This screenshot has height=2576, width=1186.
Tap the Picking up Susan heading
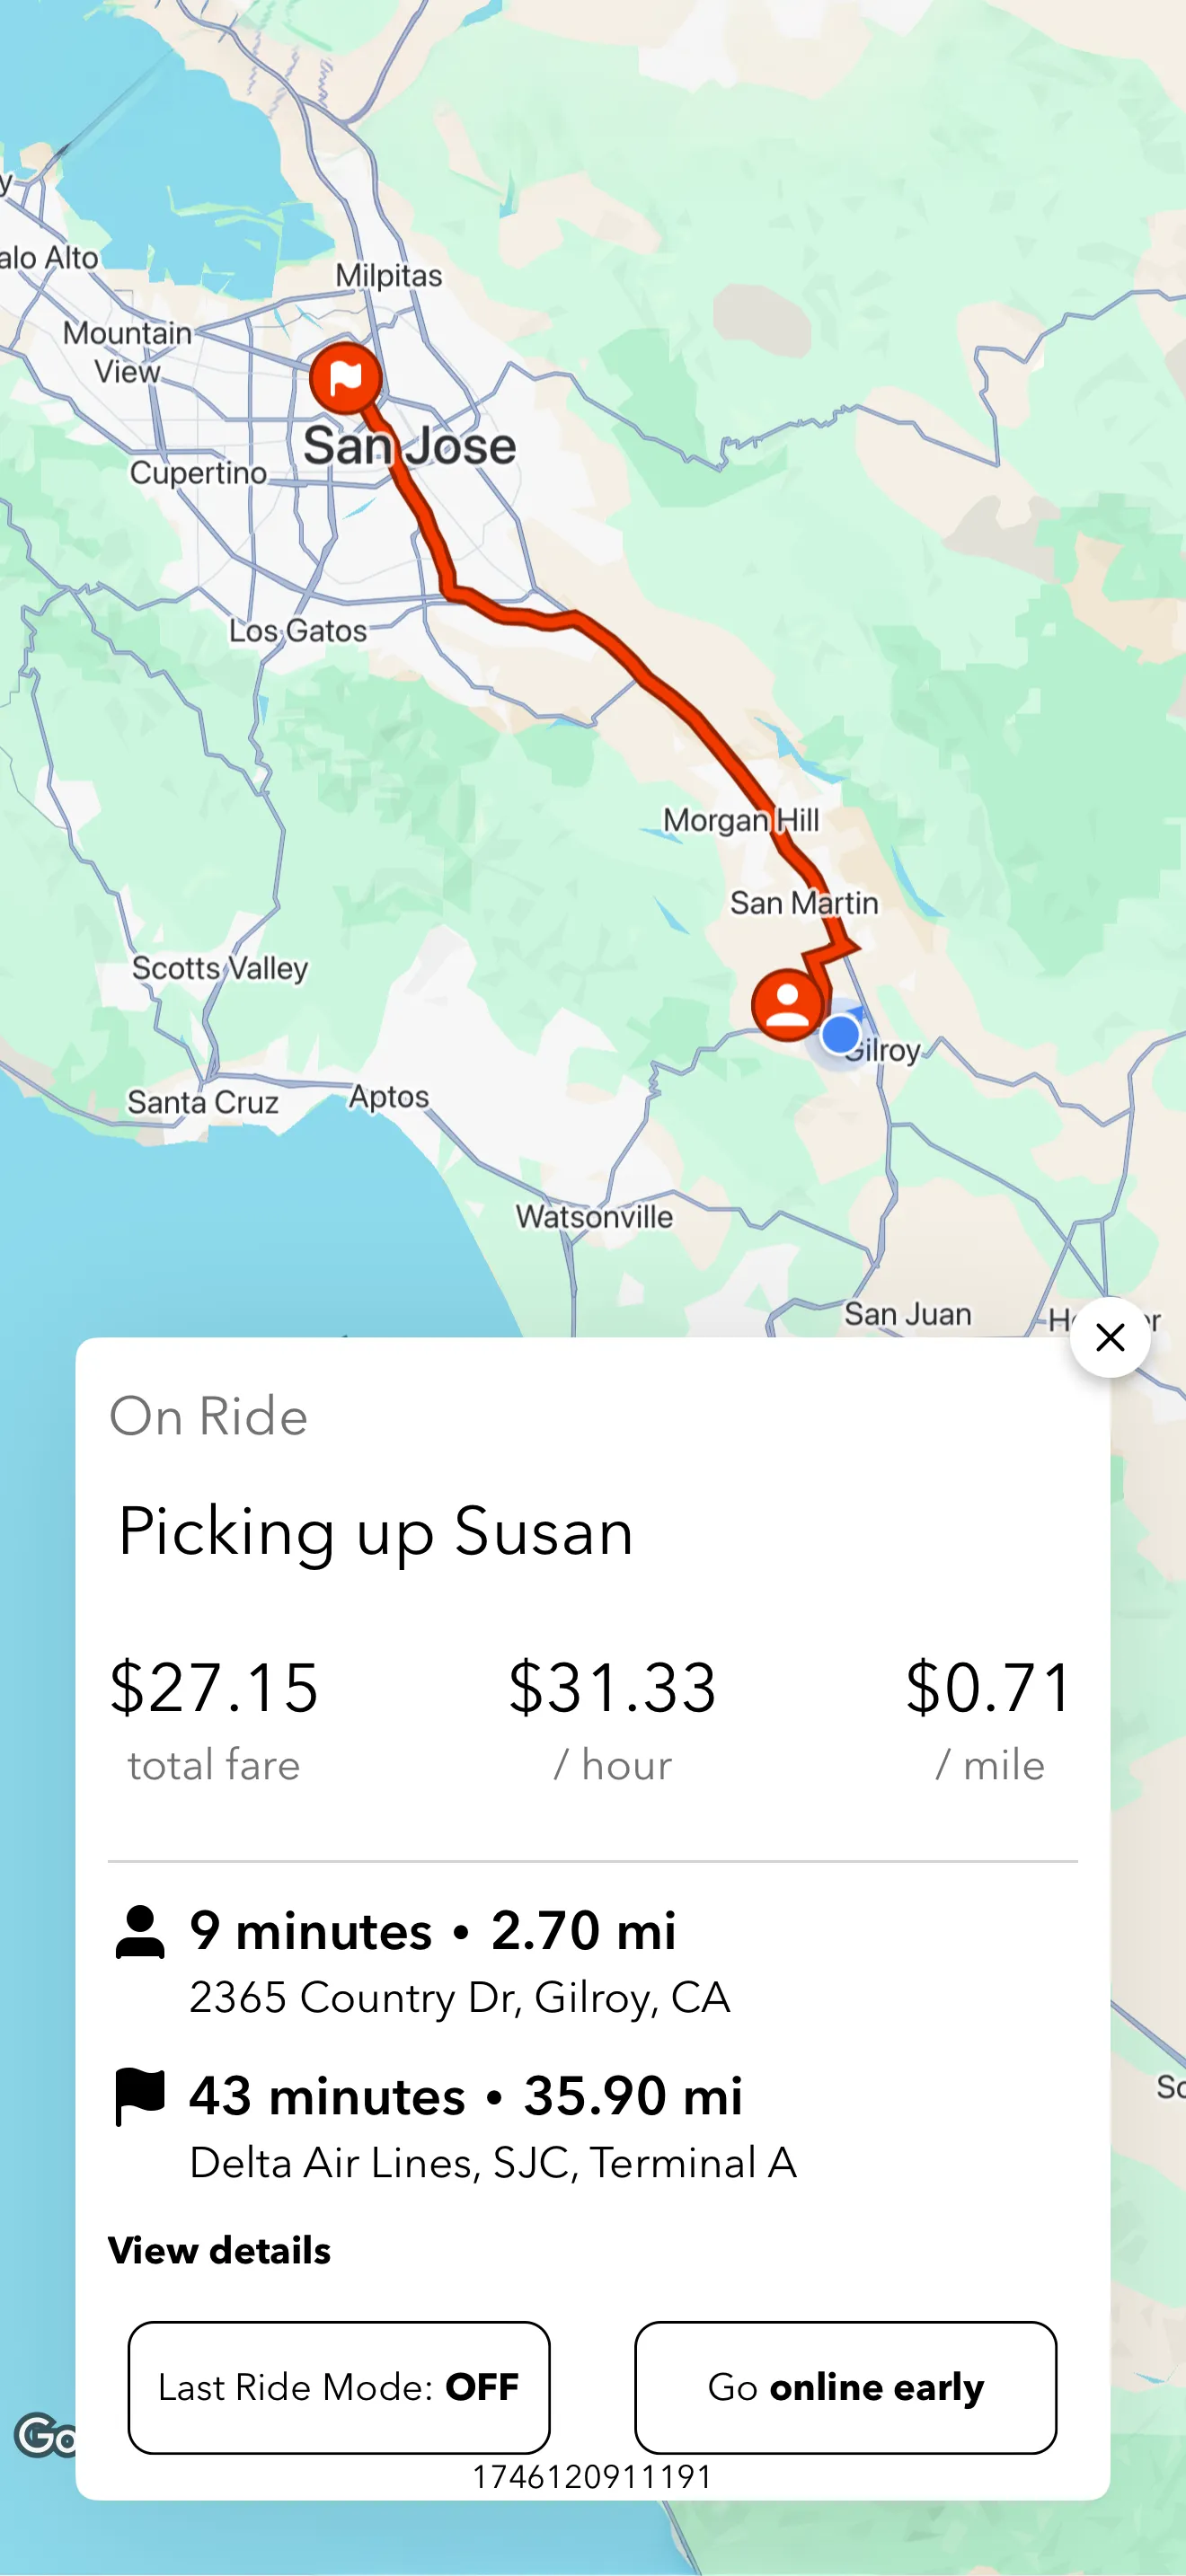[x=376, y=1531]
